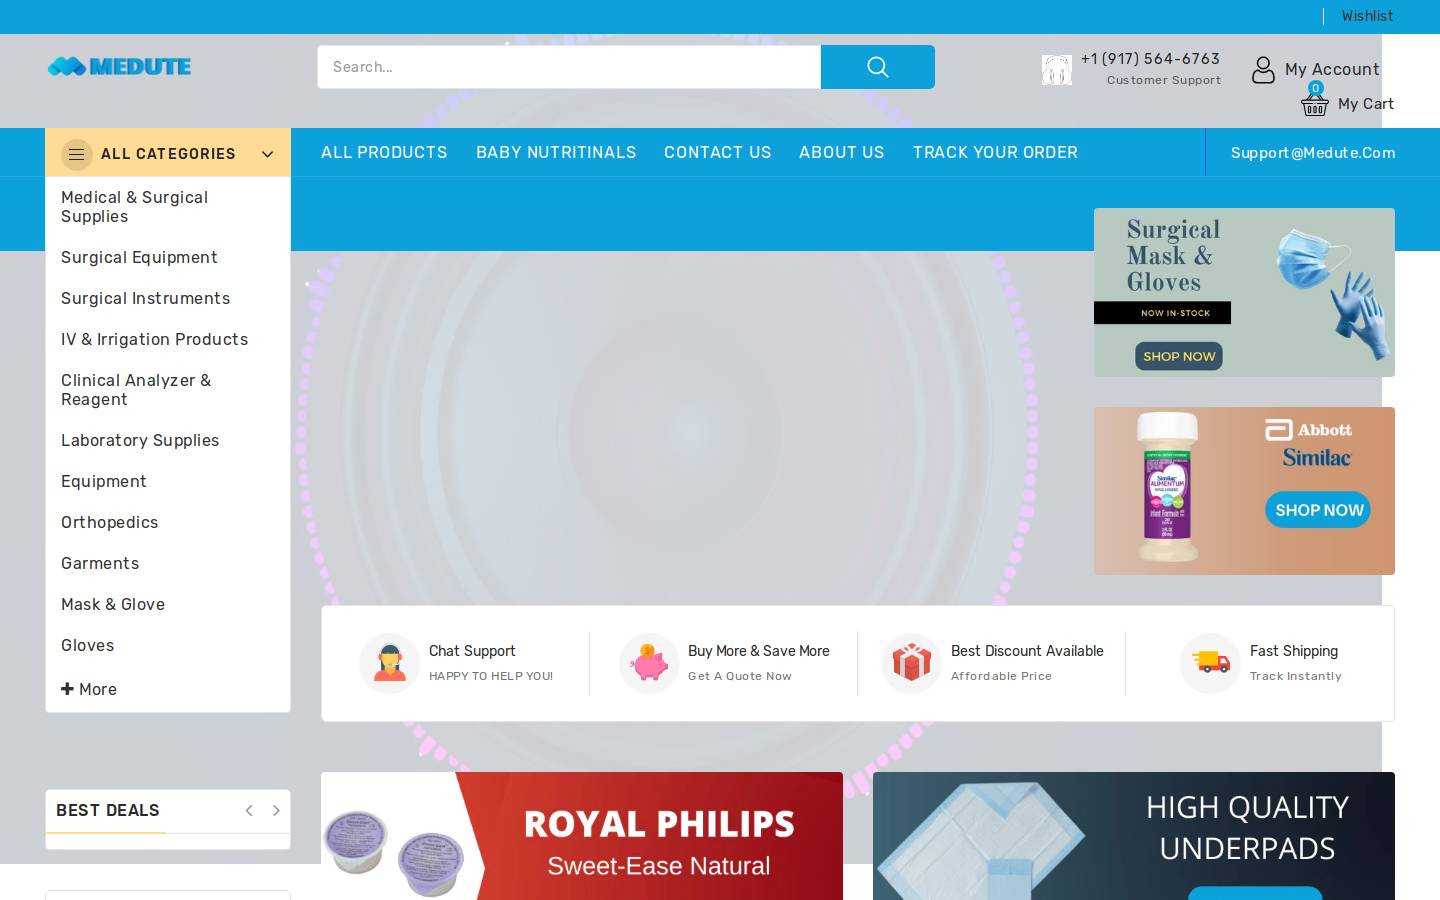Select IV & Irrigation Products category
The width and height of the screenshot is (1440, 900).
click(x=154, y=339)
